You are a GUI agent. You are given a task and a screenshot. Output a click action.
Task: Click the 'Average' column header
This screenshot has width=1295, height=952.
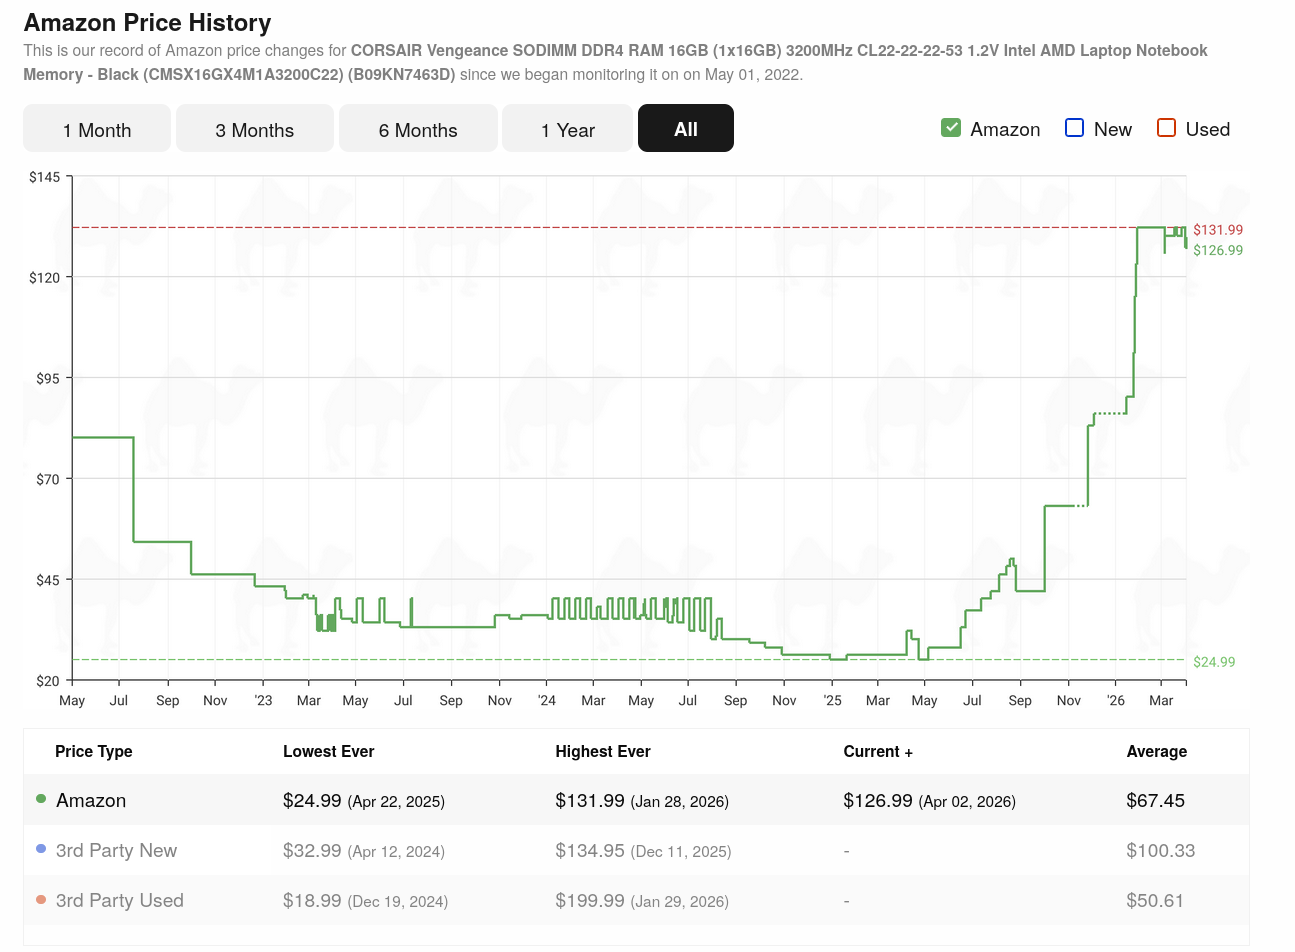coord(1157,752)
